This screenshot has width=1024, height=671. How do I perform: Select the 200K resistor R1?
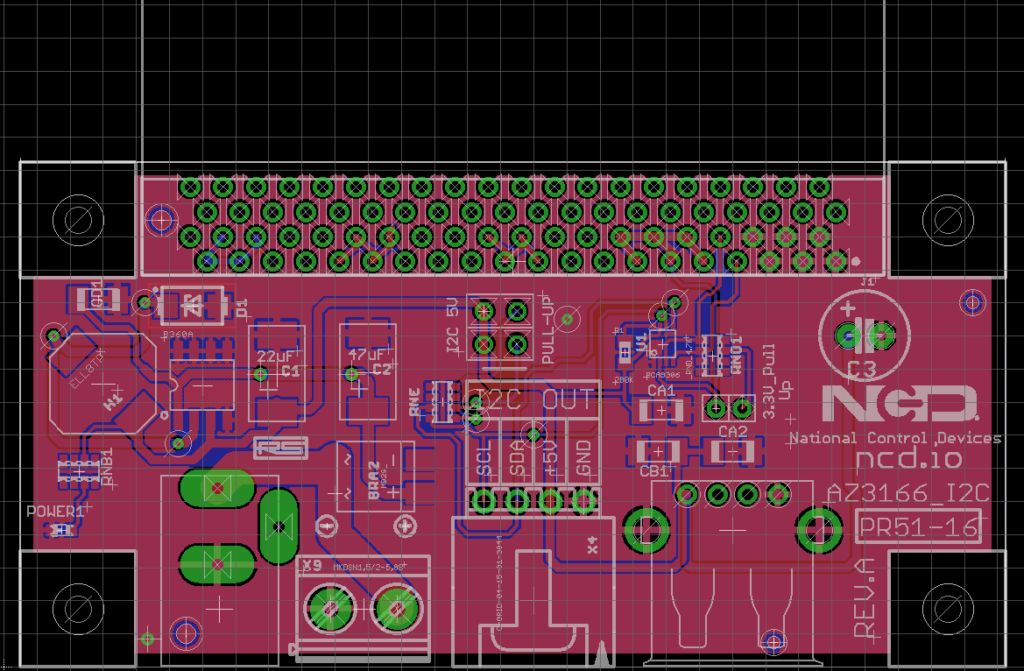625,352
